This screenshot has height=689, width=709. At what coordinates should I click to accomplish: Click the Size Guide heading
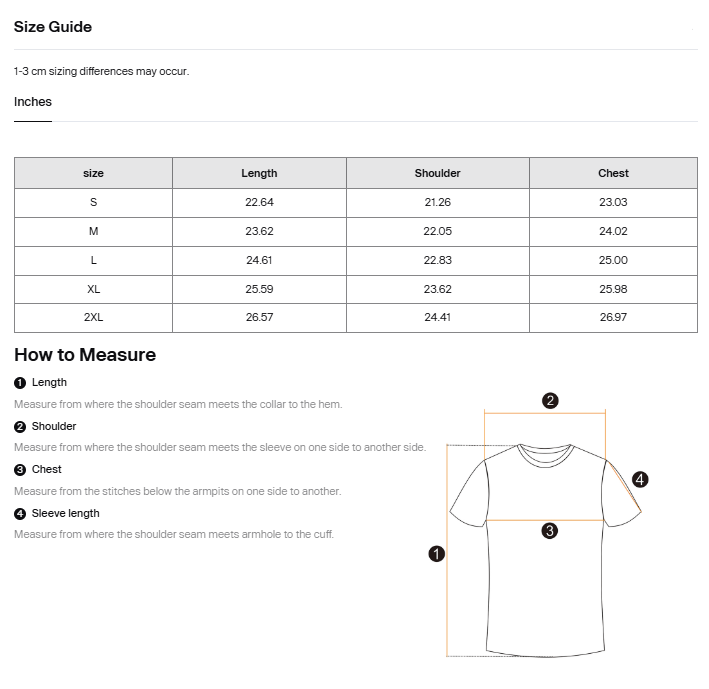point(53,27)
